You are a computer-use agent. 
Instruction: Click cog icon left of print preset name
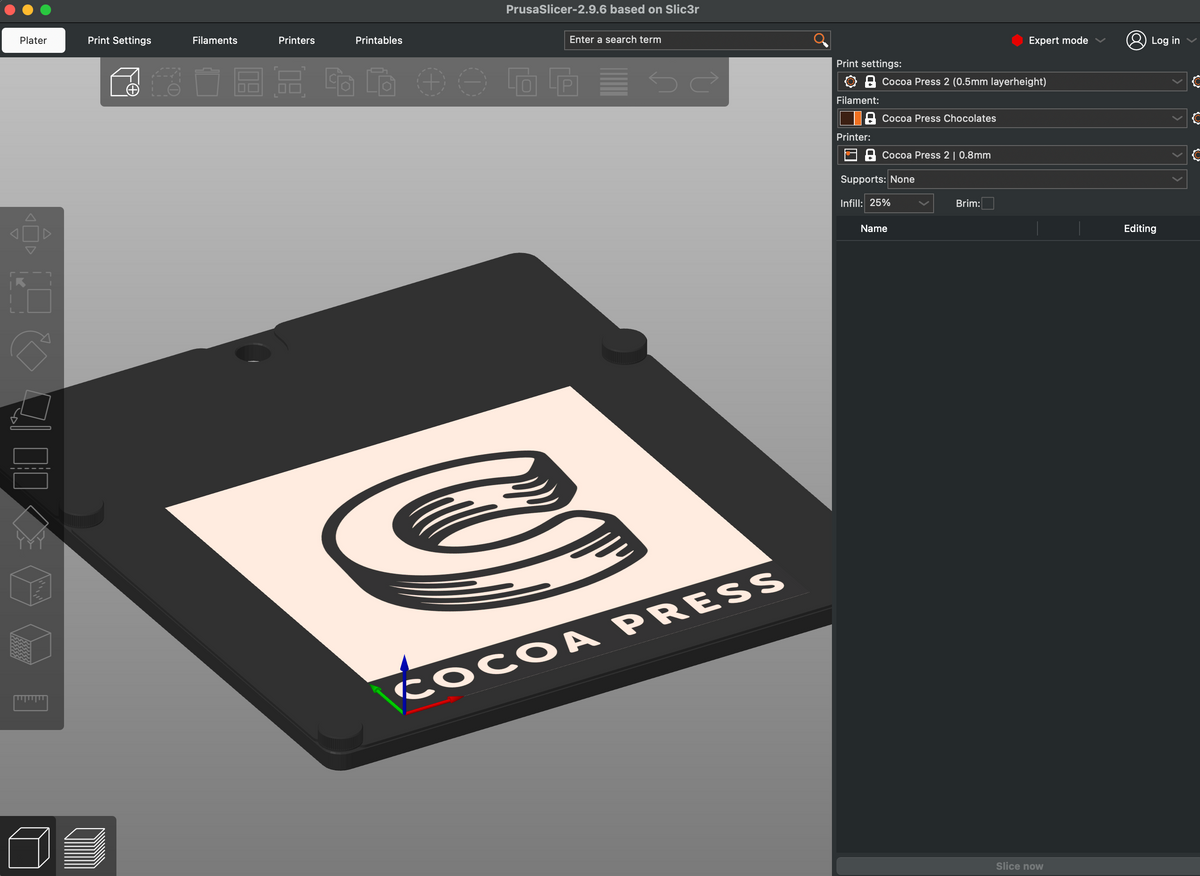(850, 81)
